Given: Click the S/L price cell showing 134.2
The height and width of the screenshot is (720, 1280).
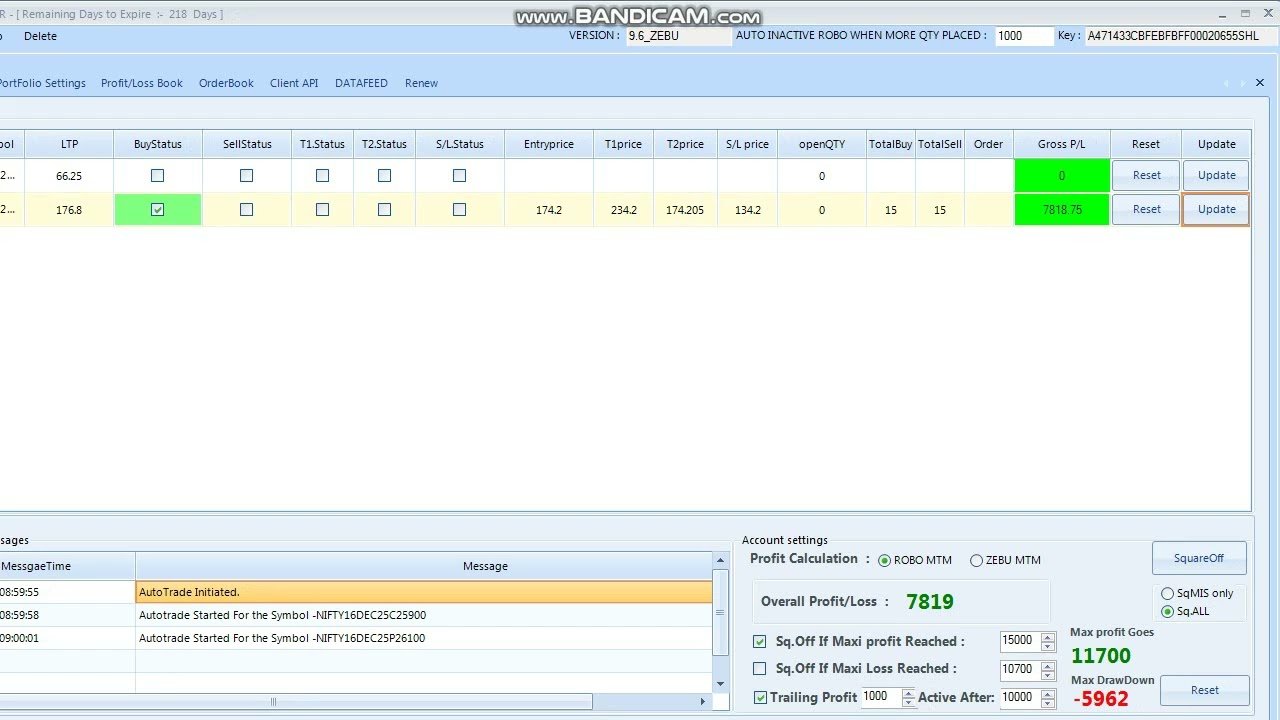Looking at the screenshot, I should pyautogui.click(x=747, y=210).
